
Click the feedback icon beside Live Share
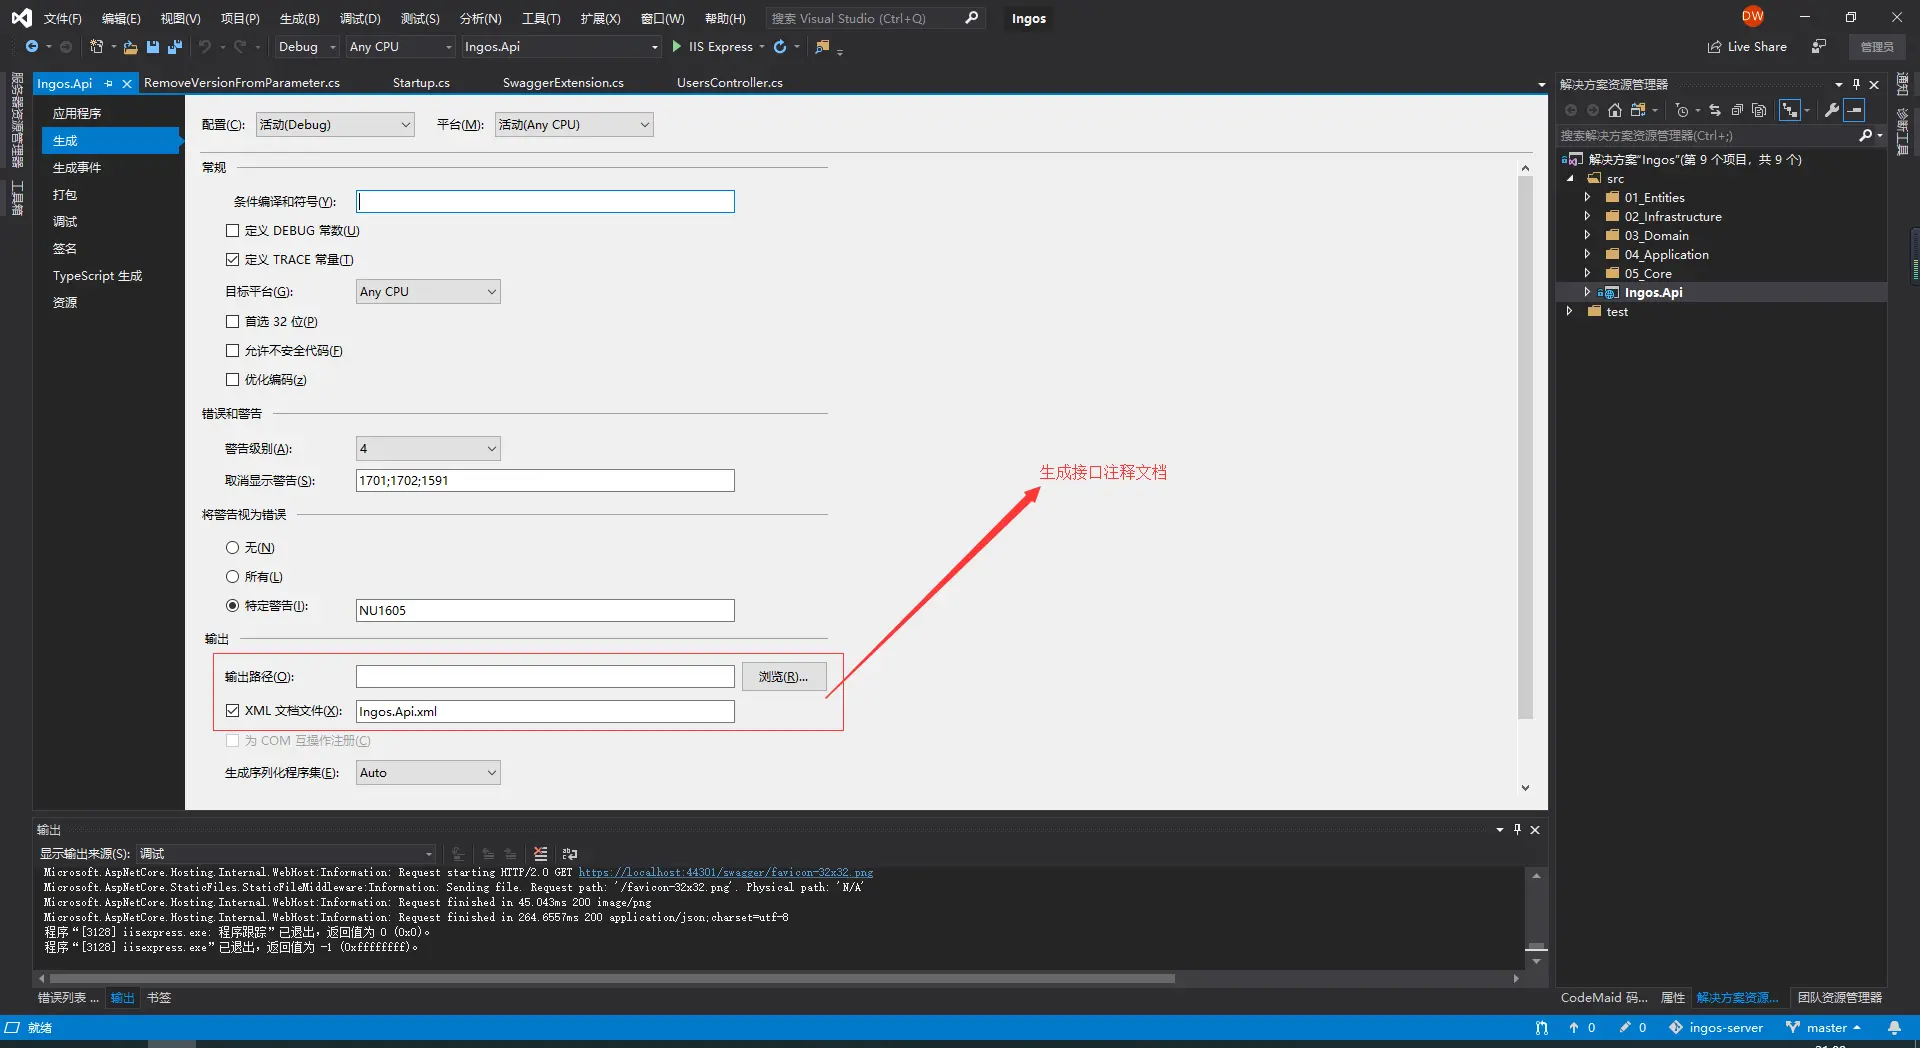[1819, 47]
